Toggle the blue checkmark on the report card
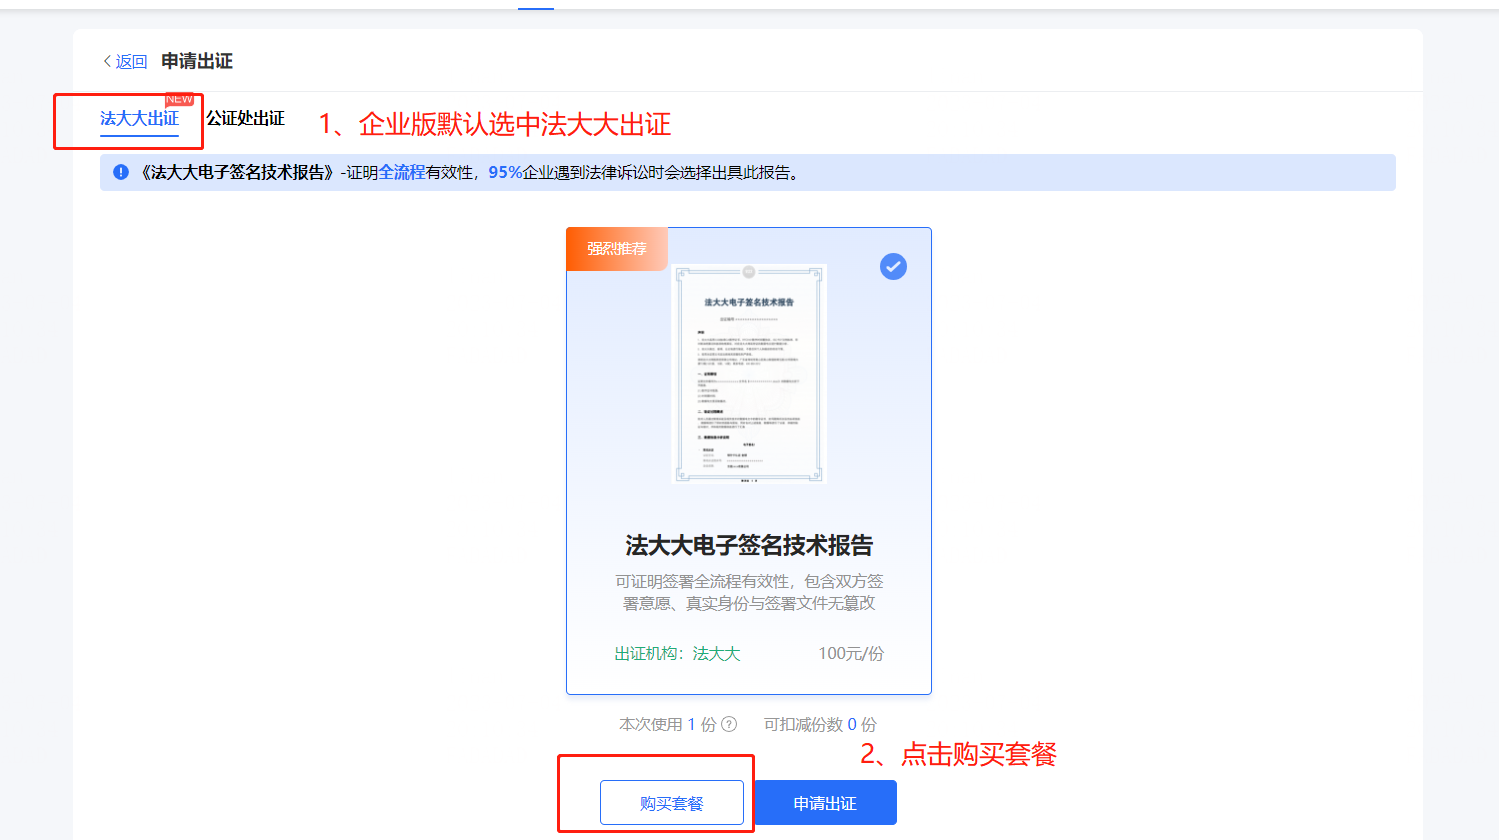The image size is (1499, 840). point(893,267)
